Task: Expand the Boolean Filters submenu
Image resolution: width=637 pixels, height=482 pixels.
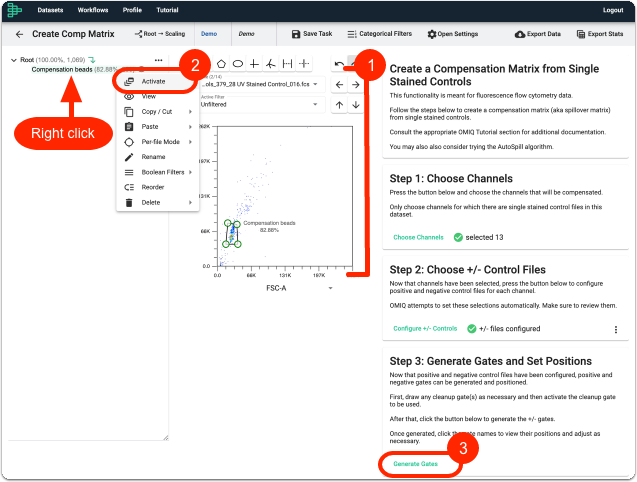Action: pyautogui.click(x=158, y=172)
